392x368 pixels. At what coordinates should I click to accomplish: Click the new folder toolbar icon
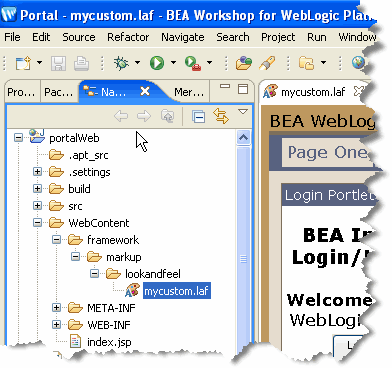coord(306,63)
